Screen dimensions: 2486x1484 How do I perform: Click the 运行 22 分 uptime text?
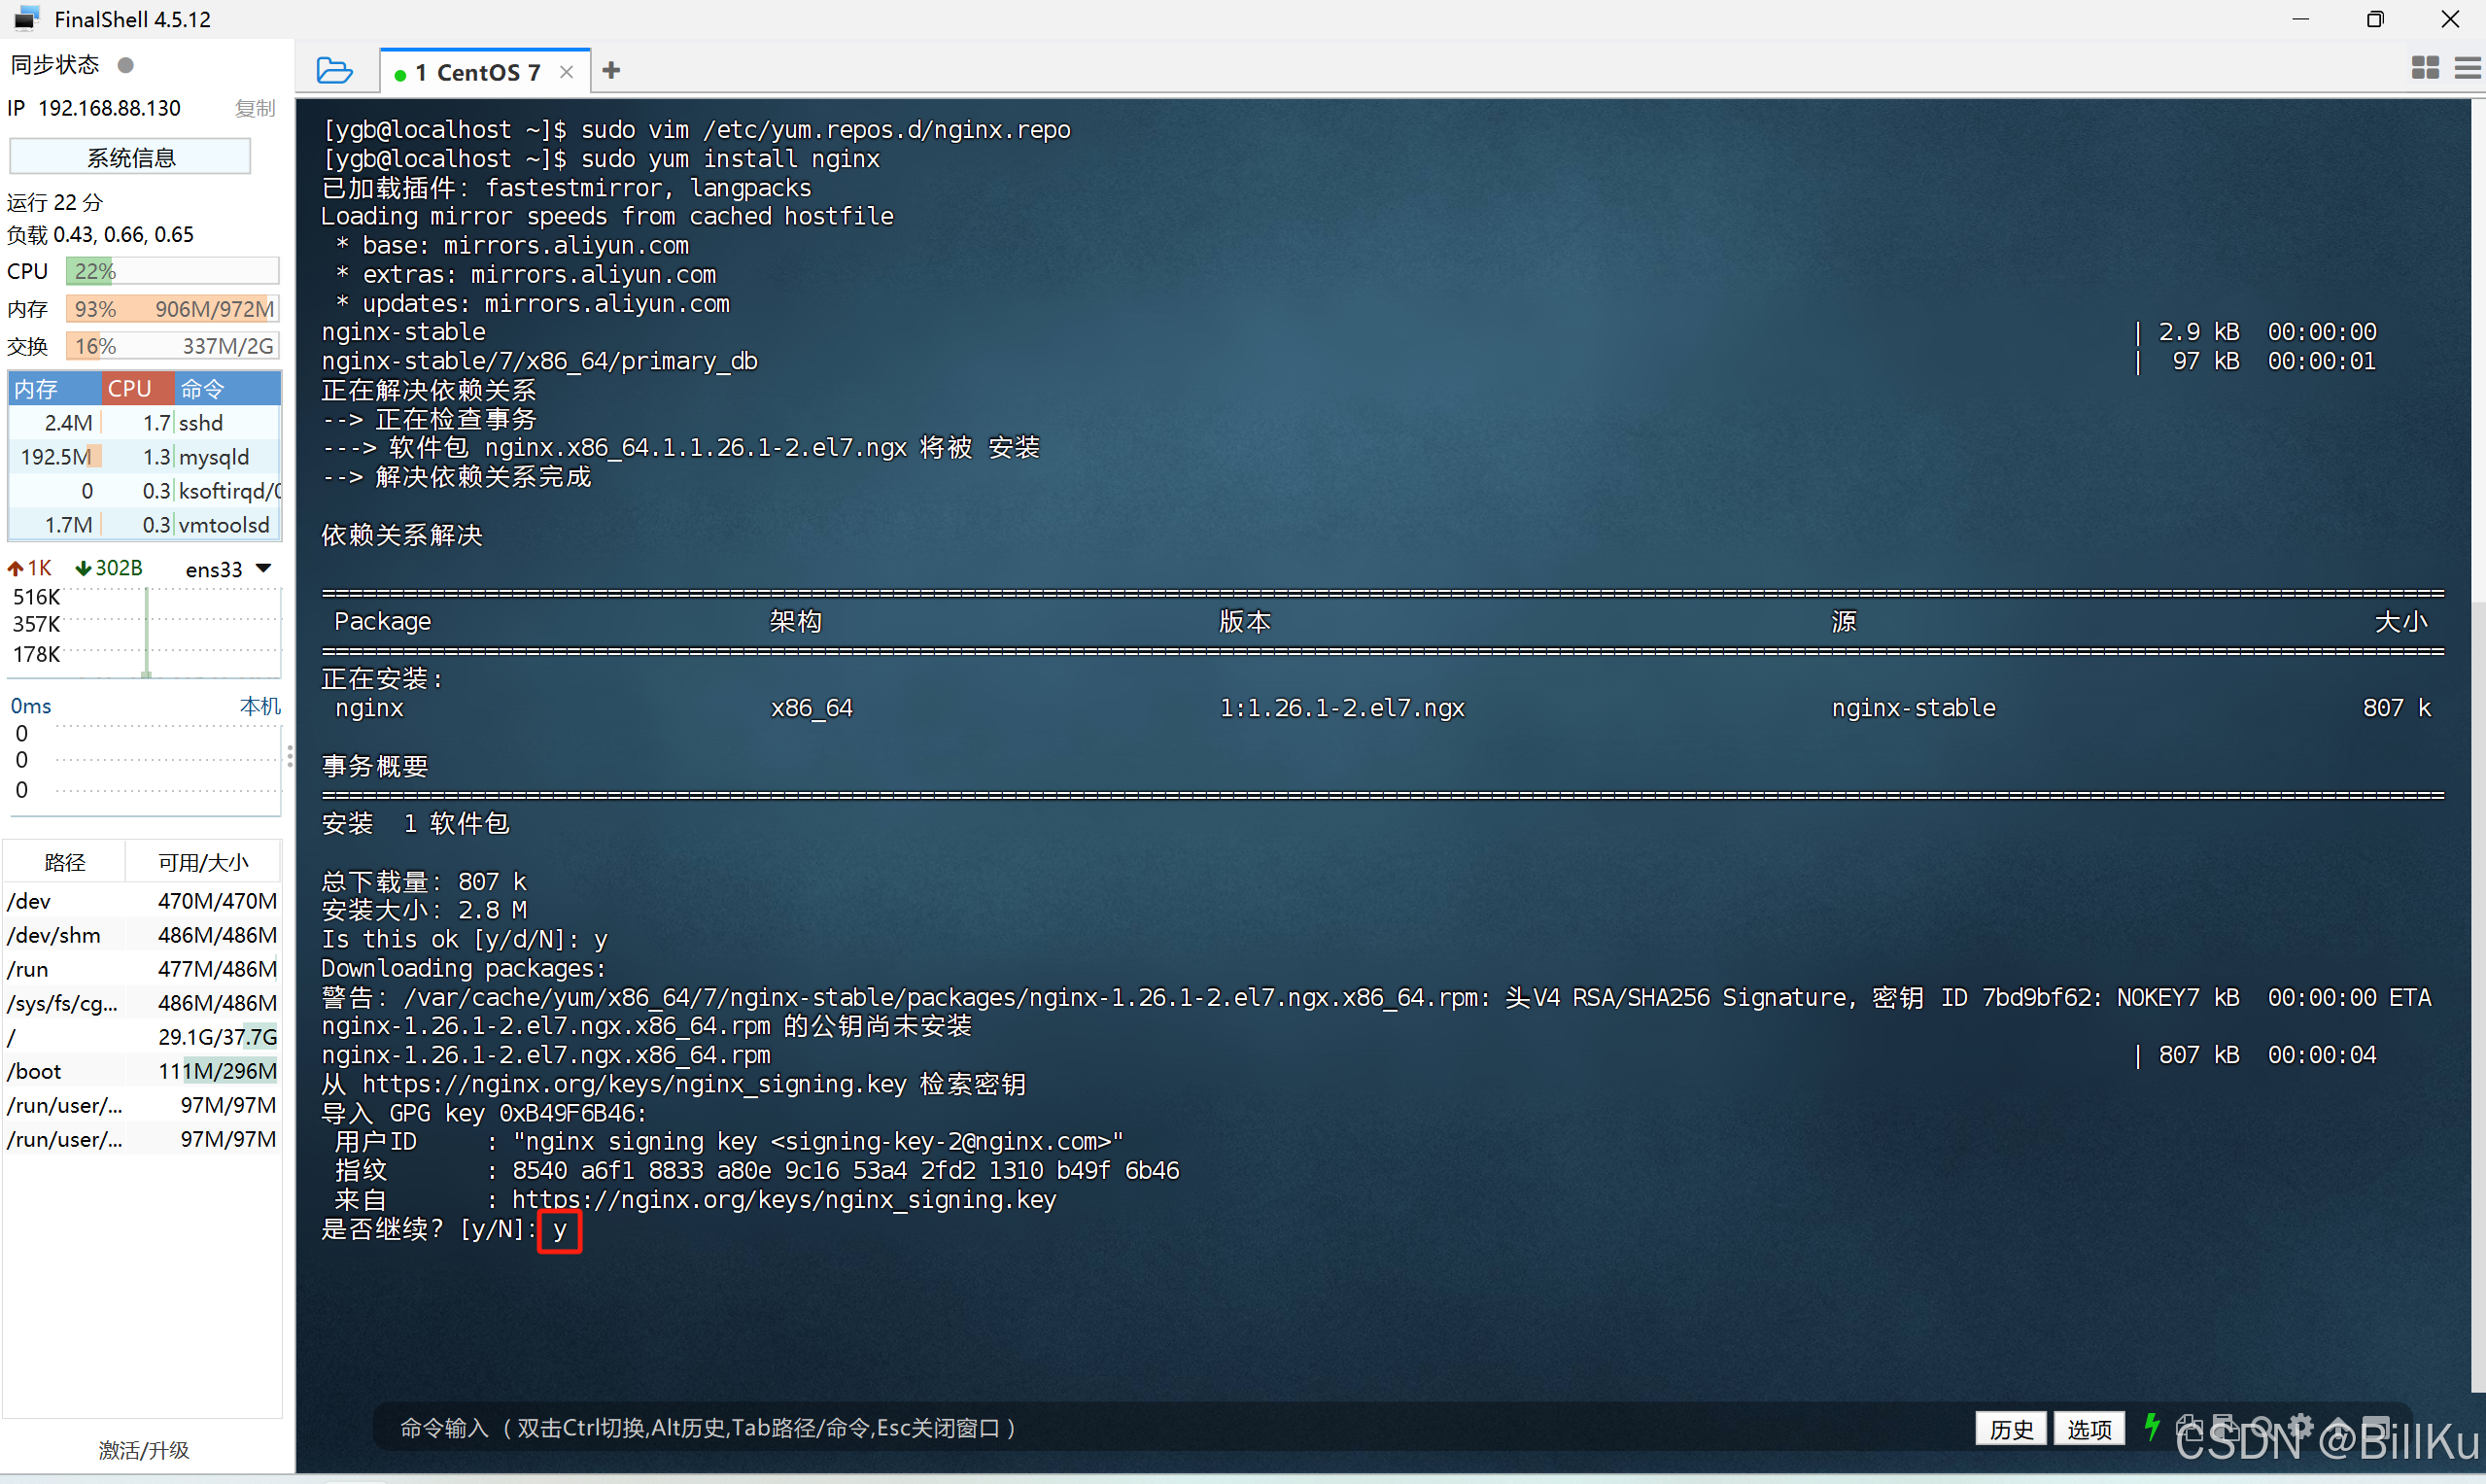(55, 202)
